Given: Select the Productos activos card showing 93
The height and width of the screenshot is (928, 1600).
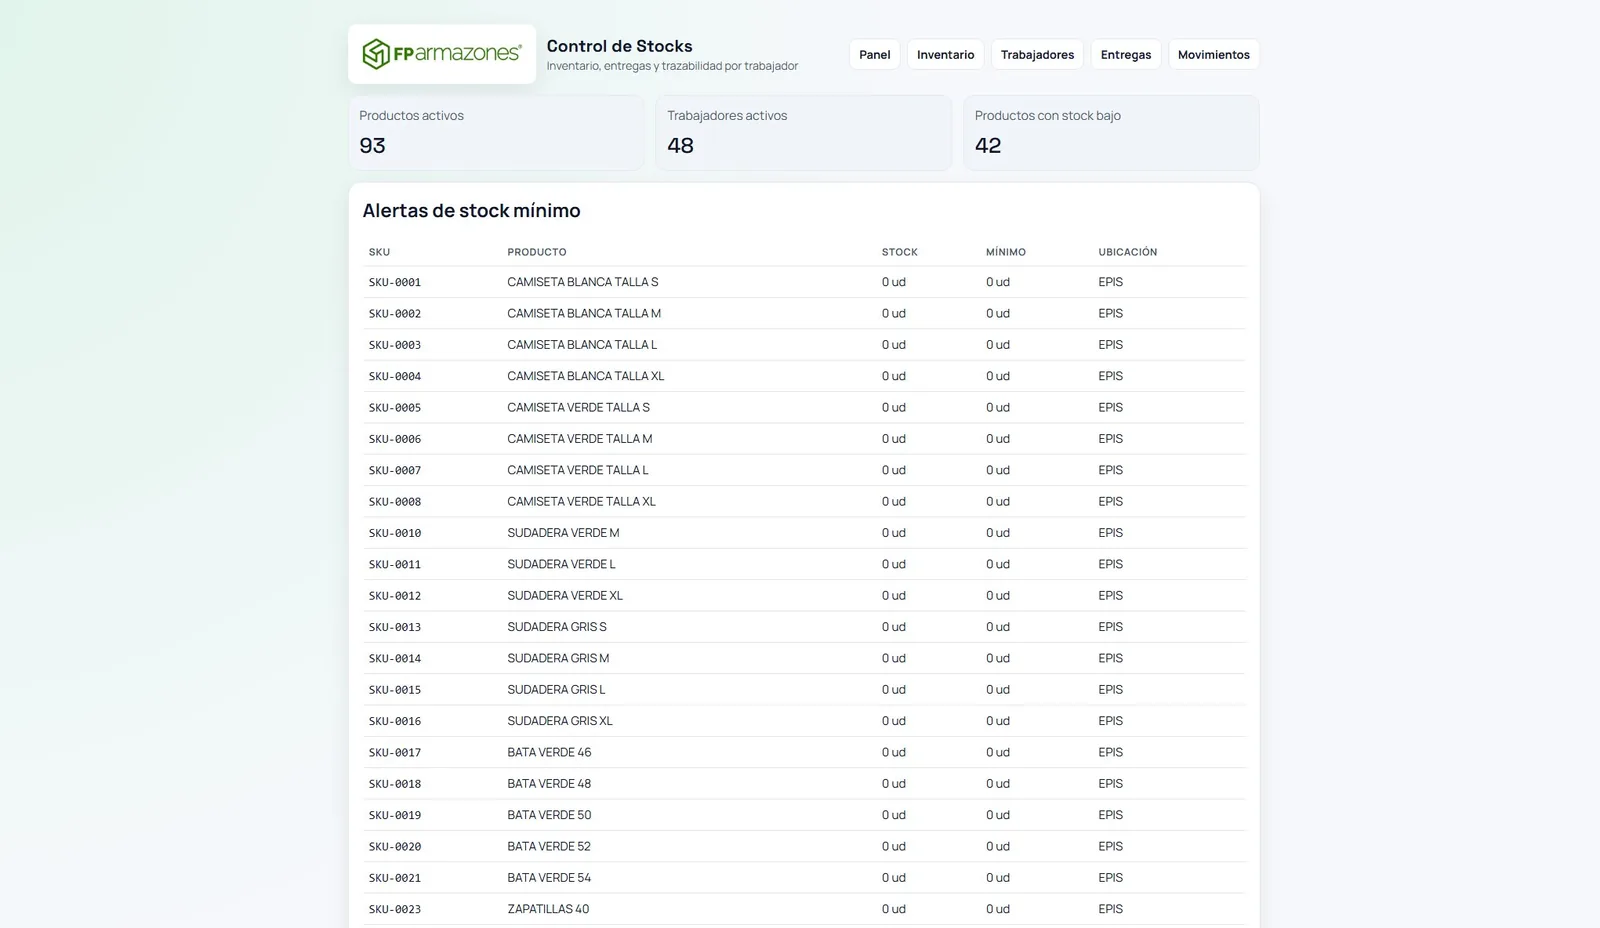Looking at the screenshot, I should (496, 133).
